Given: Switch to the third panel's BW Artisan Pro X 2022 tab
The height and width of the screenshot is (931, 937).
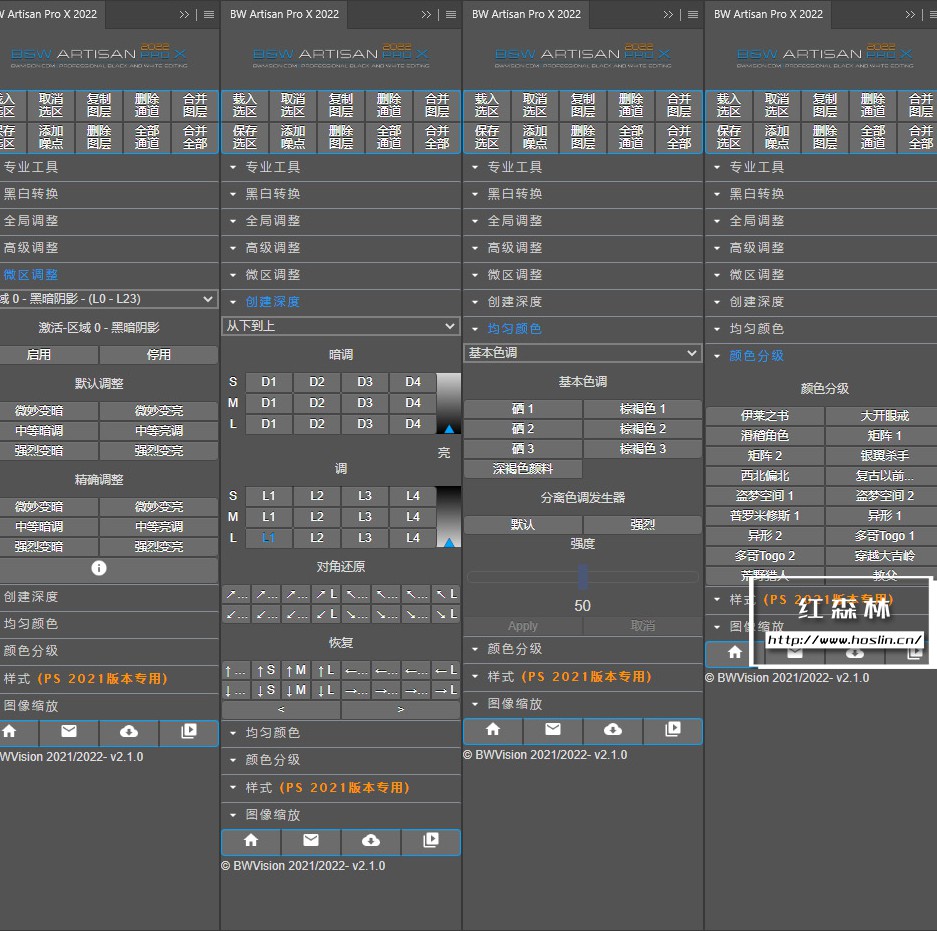Looking at the screenshot, I should click(525, 14).
